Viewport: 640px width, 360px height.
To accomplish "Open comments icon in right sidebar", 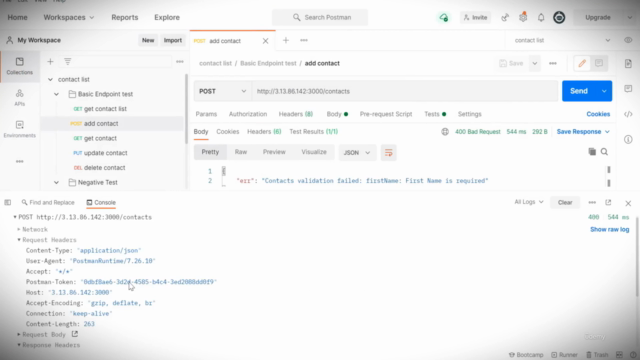I will tap(628, 89).
